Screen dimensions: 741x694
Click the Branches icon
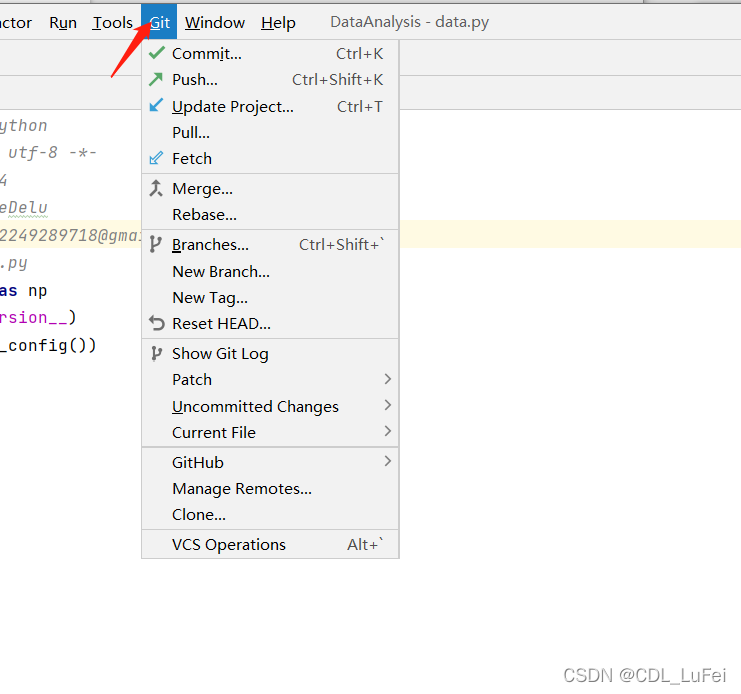[x=155, y=245]
